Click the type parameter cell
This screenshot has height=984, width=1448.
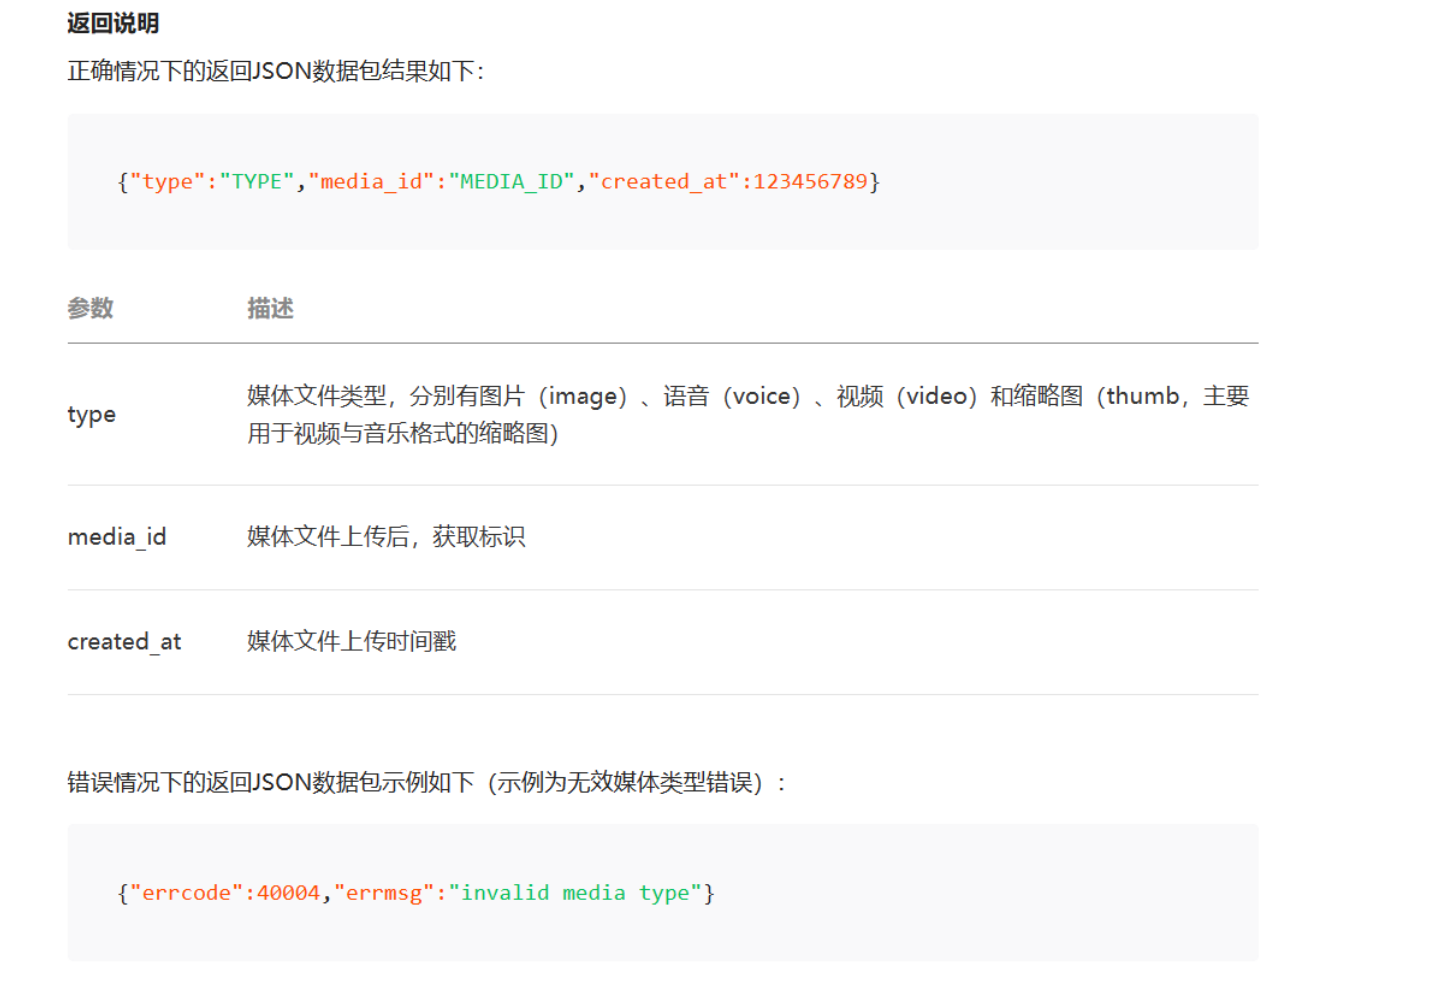tap(91, 415)
